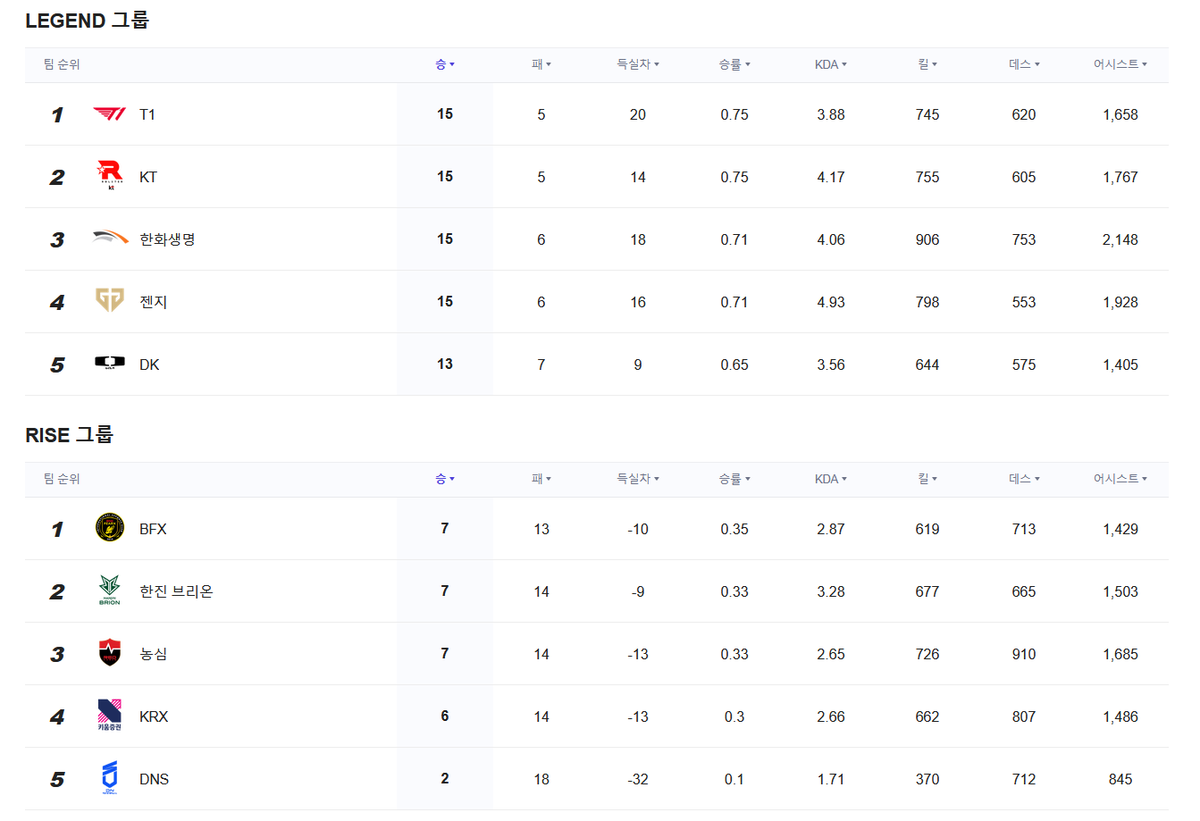Open the 젠지 team name link
The image size is (1200, 821).
coord(153,302)
